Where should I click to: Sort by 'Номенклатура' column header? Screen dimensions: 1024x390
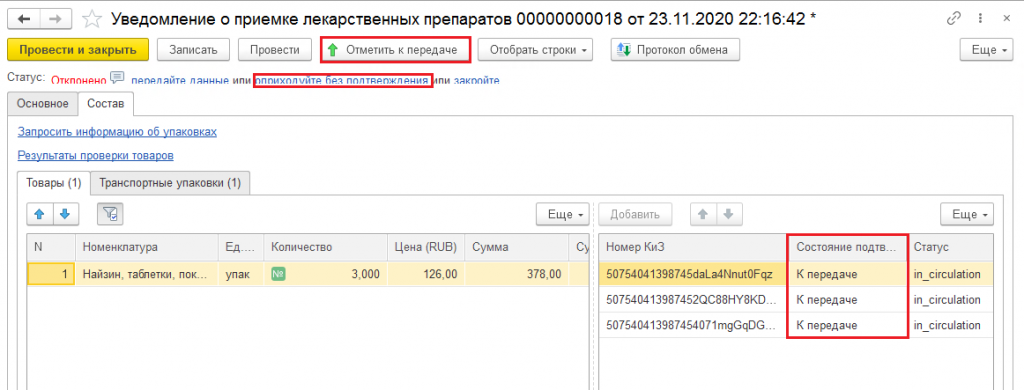[x=146, y=247]
